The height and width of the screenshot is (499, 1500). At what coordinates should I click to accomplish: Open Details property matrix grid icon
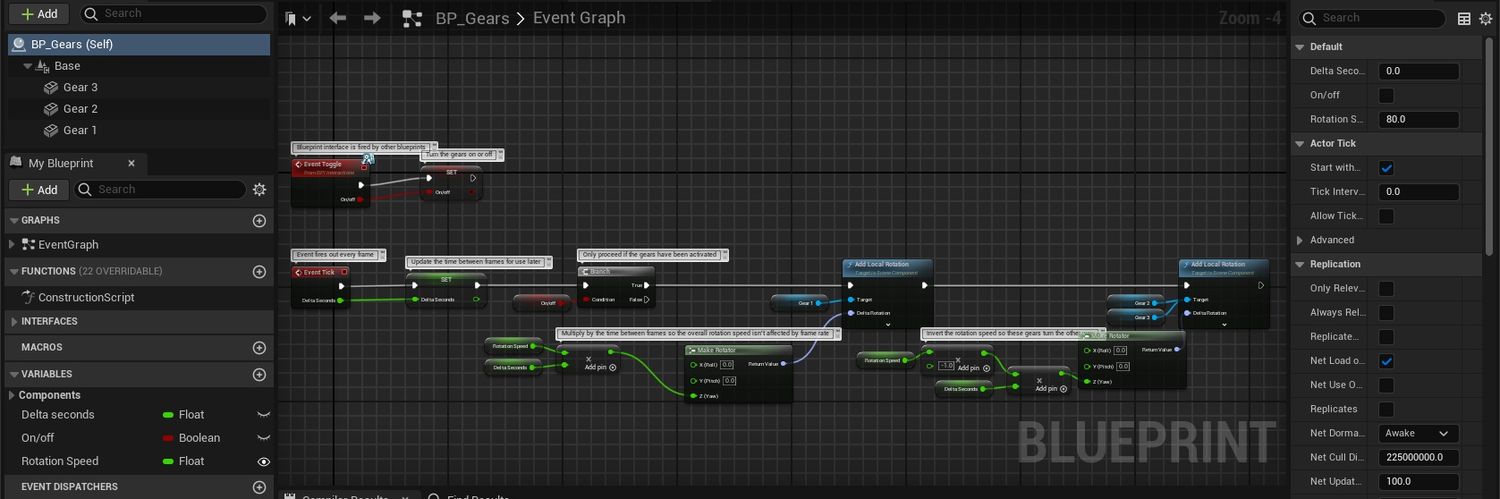point(1464,18)
